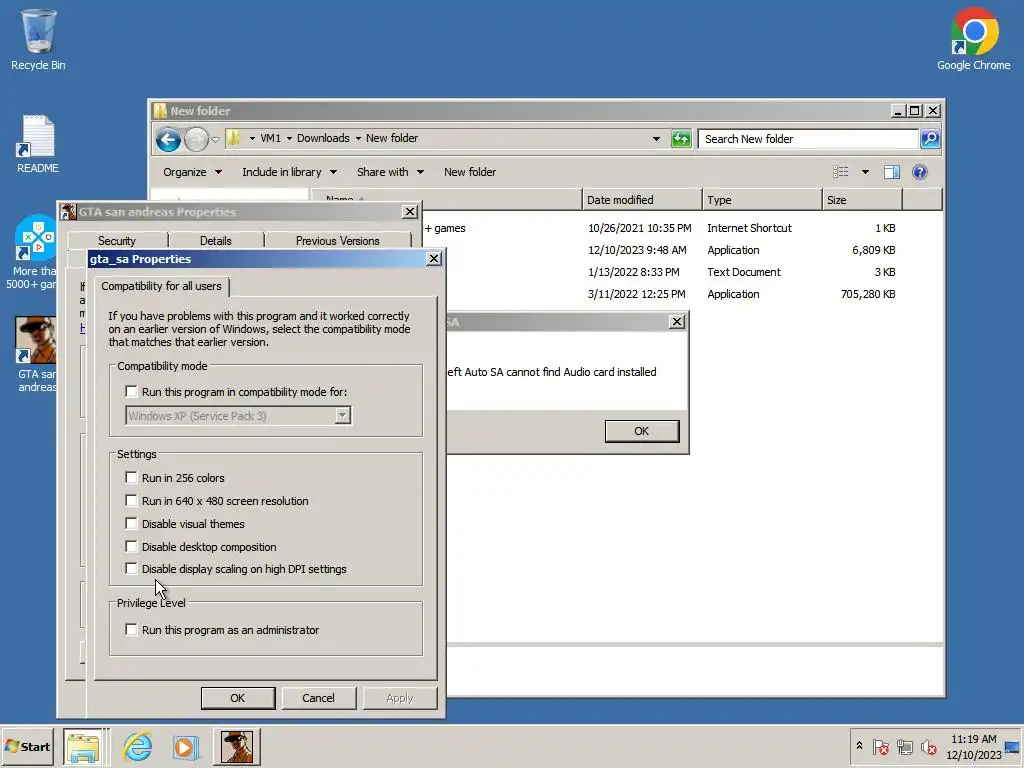Open the address bar history dropdown

(x=656, y=138)
